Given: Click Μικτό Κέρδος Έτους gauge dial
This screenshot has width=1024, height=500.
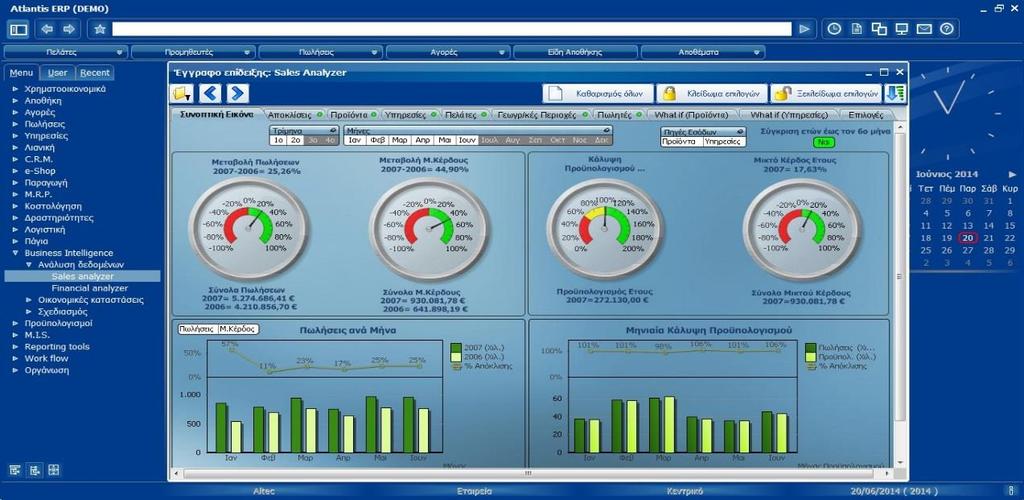Looking at the screenshot, I should [x=802, y=228].
